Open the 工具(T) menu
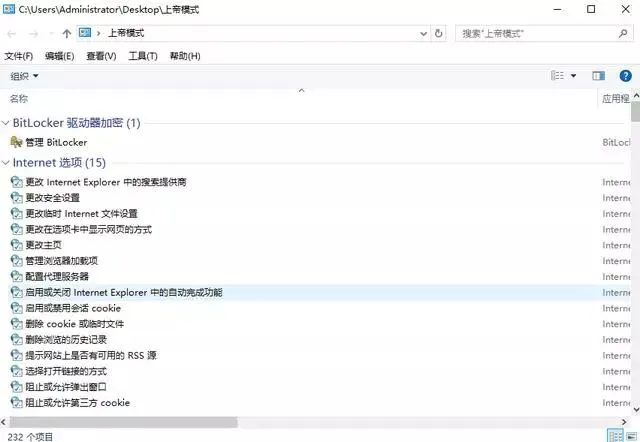The height and width of the screenshot is (442, 640). (x=143, y=56)
